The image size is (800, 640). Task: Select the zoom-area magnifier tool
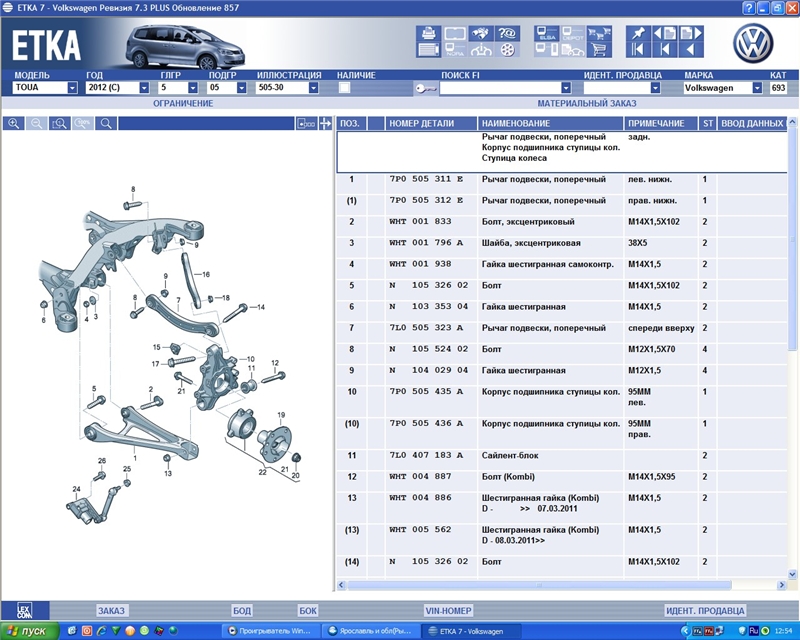(x=60, y=124)
